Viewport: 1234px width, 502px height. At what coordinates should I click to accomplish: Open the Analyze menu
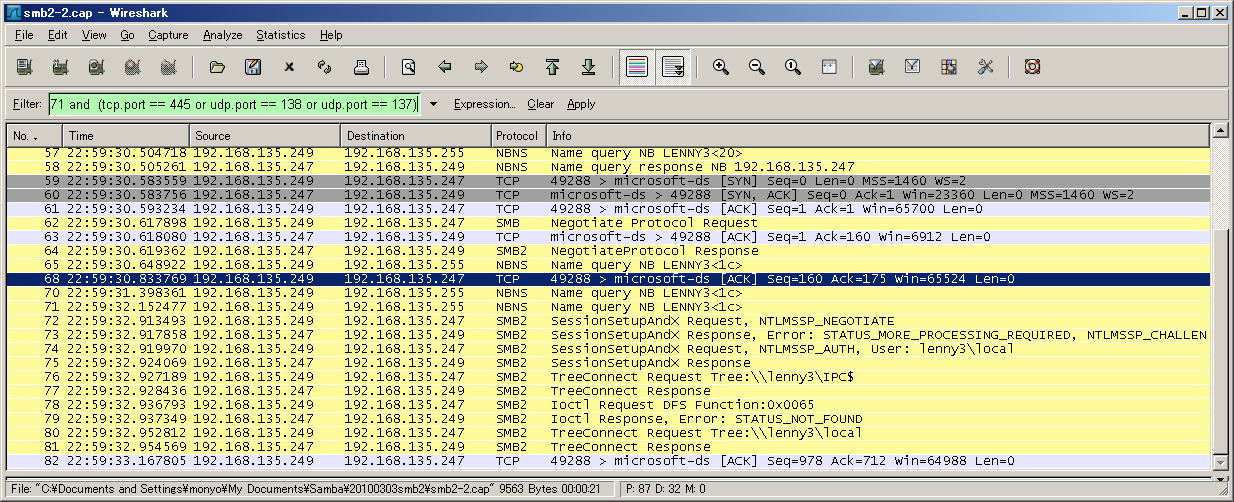tap(222, 35)
